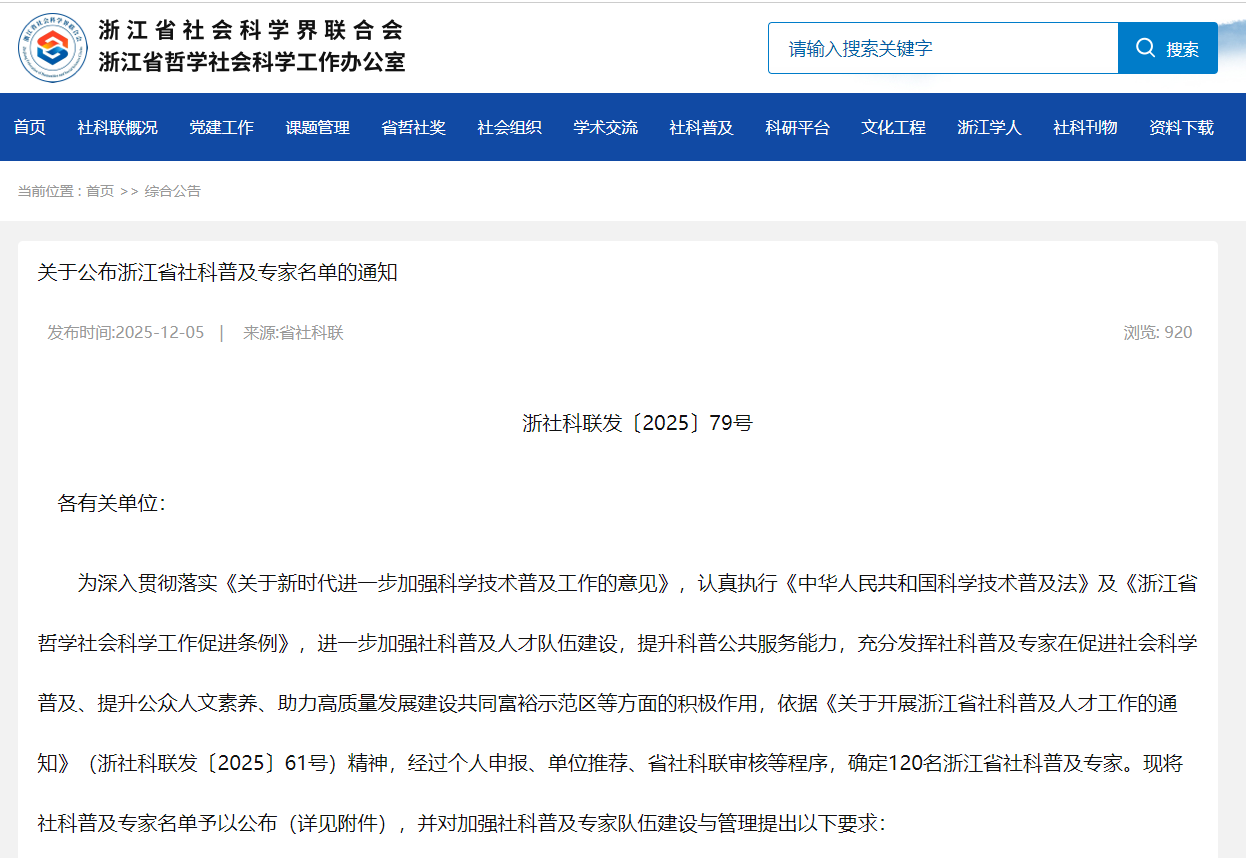Click the magnifying glass search icon
Screen dimensions: 1246x858
click(1145, 48)
